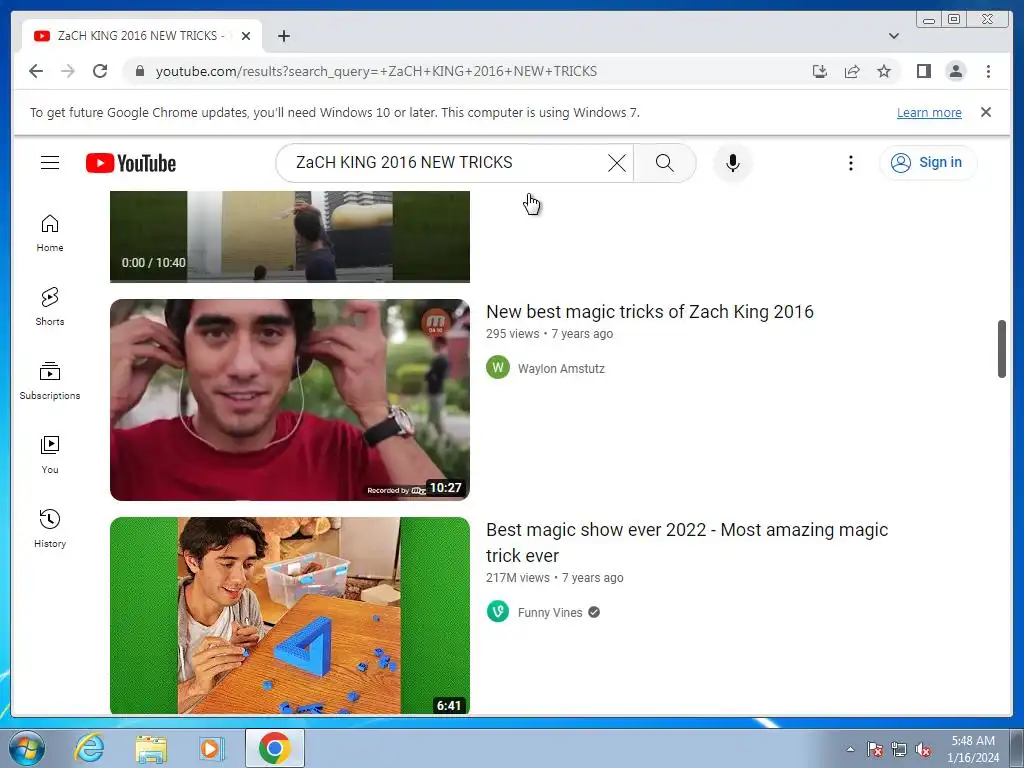Open the Waylon Amstutz channel name
1024x768 pixels.
(x=561, y=368)
